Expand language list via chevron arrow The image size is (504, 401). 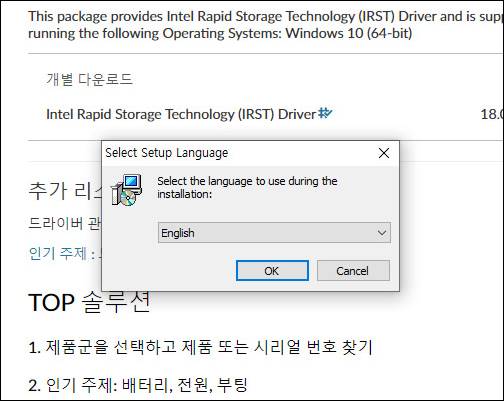click(382, 233)
